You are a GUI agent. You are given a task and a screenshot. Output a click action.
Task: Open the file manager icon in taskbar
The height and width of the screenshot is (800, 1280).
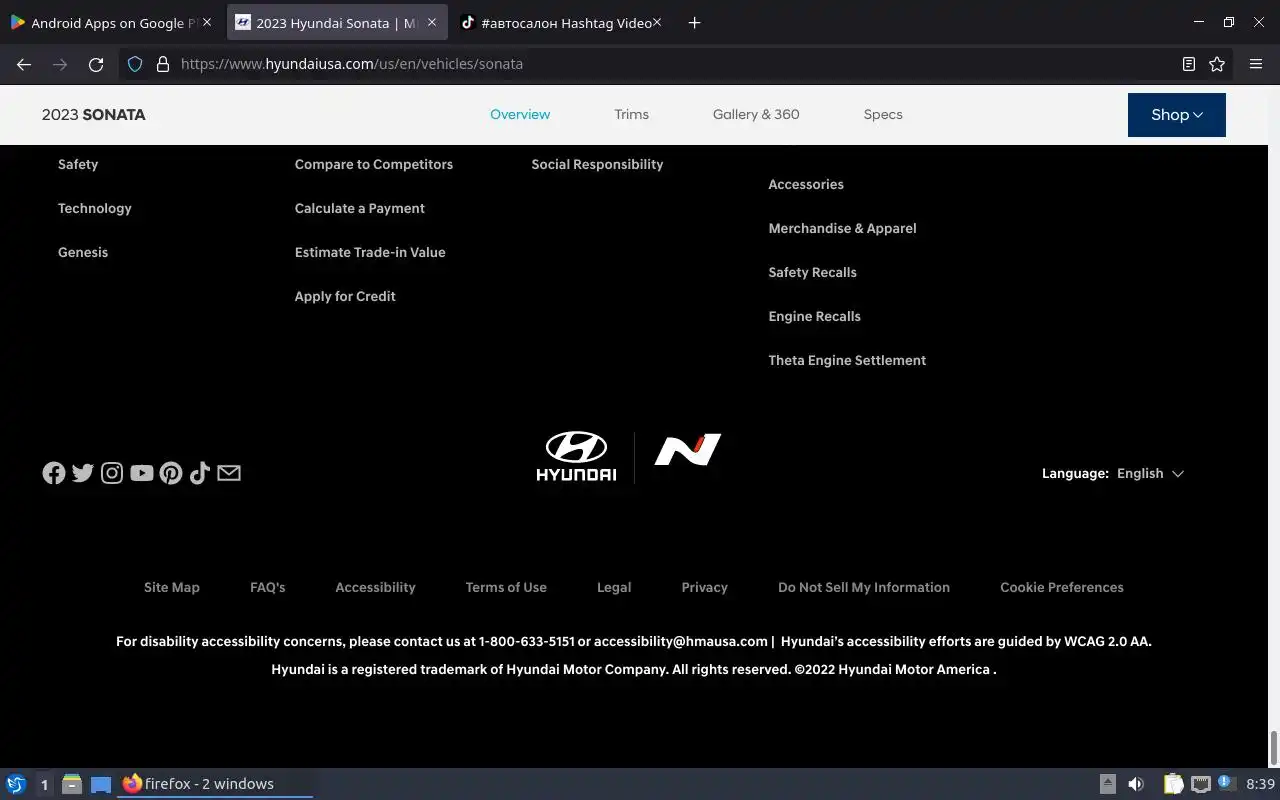click(x=72, y=784)
